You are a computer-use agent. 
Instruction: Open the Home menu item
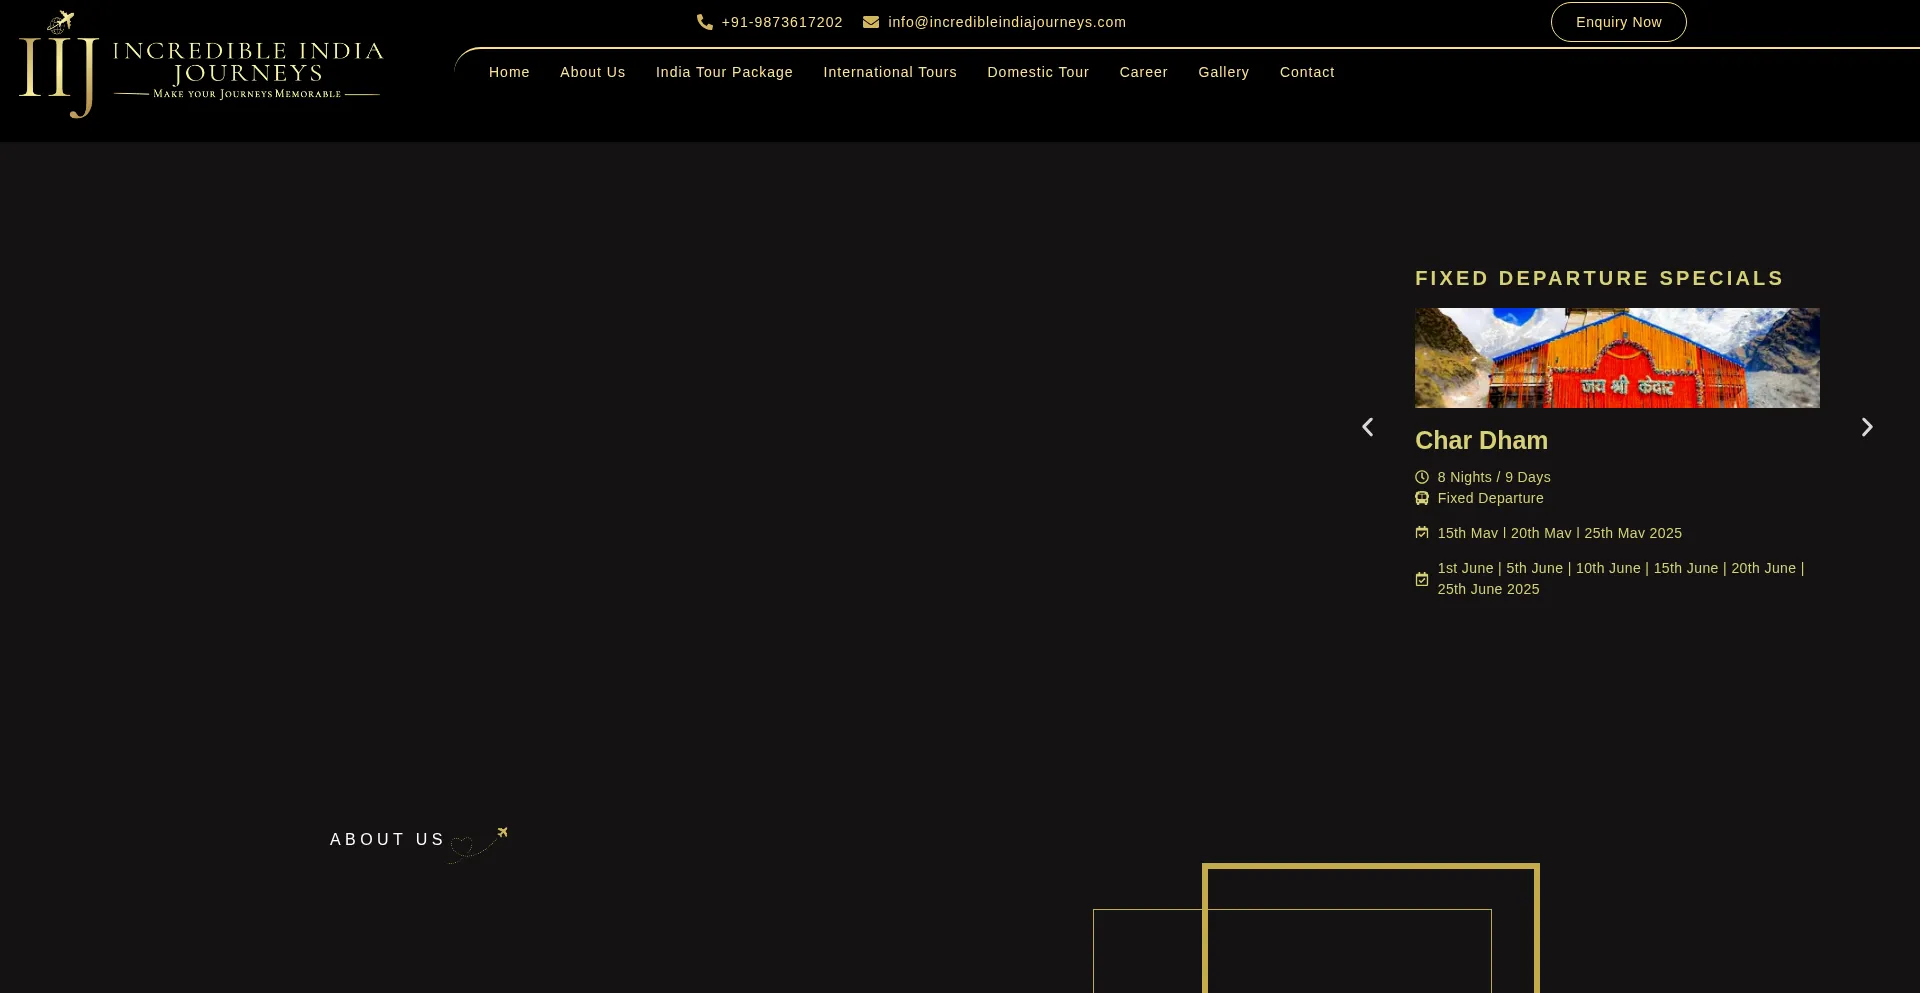tap(509, 72)
